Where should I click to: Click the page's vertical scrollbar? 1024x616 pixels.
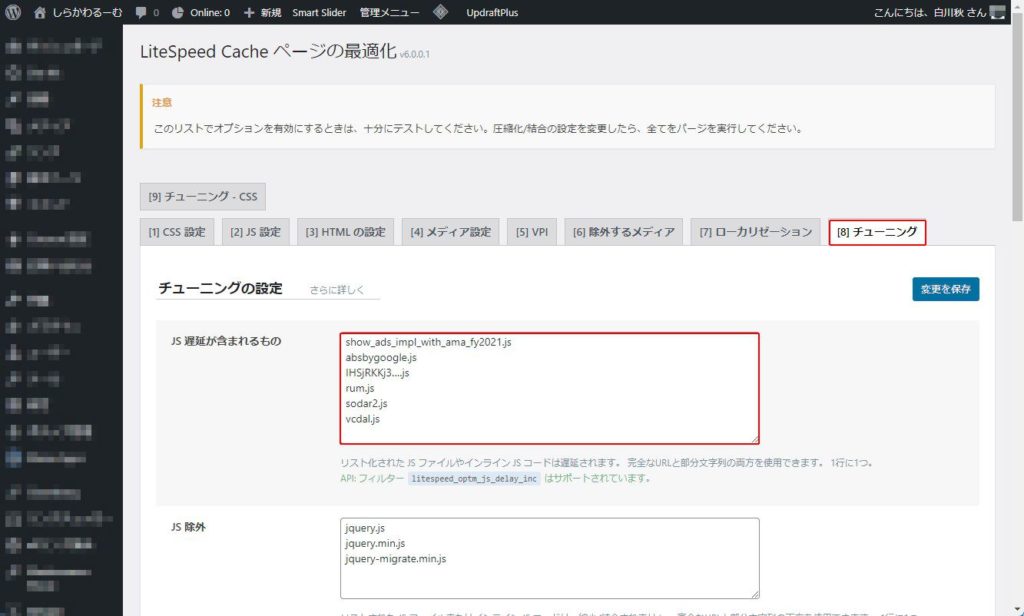[1017, 300]
